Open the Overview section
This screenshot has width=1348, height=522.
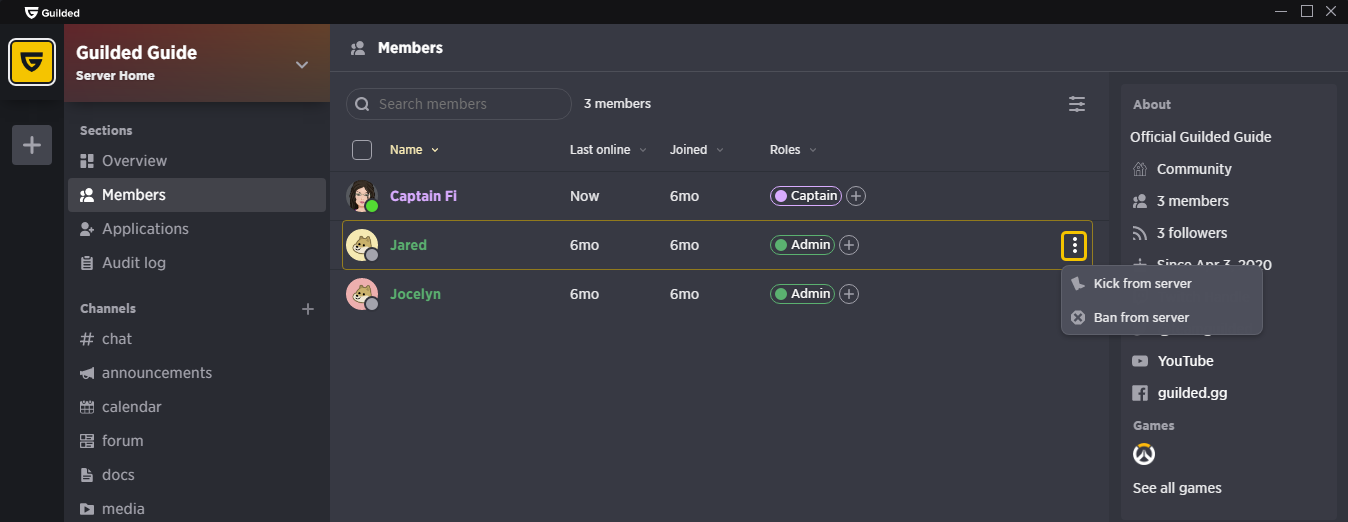click(x=197, y=161)
